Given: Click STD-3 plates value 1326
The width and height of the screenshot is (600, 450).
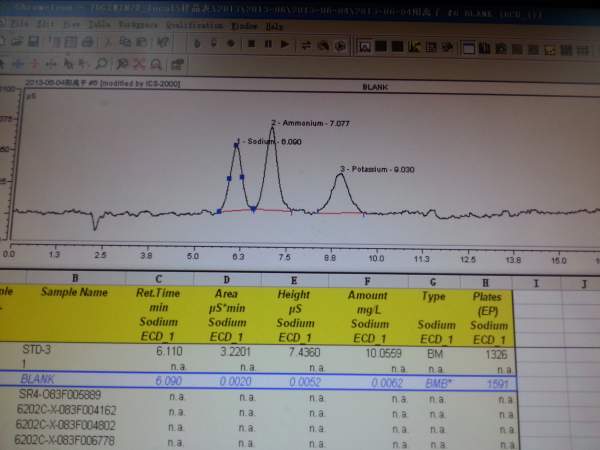Looking at the screenshot, I should click(496, 355).
